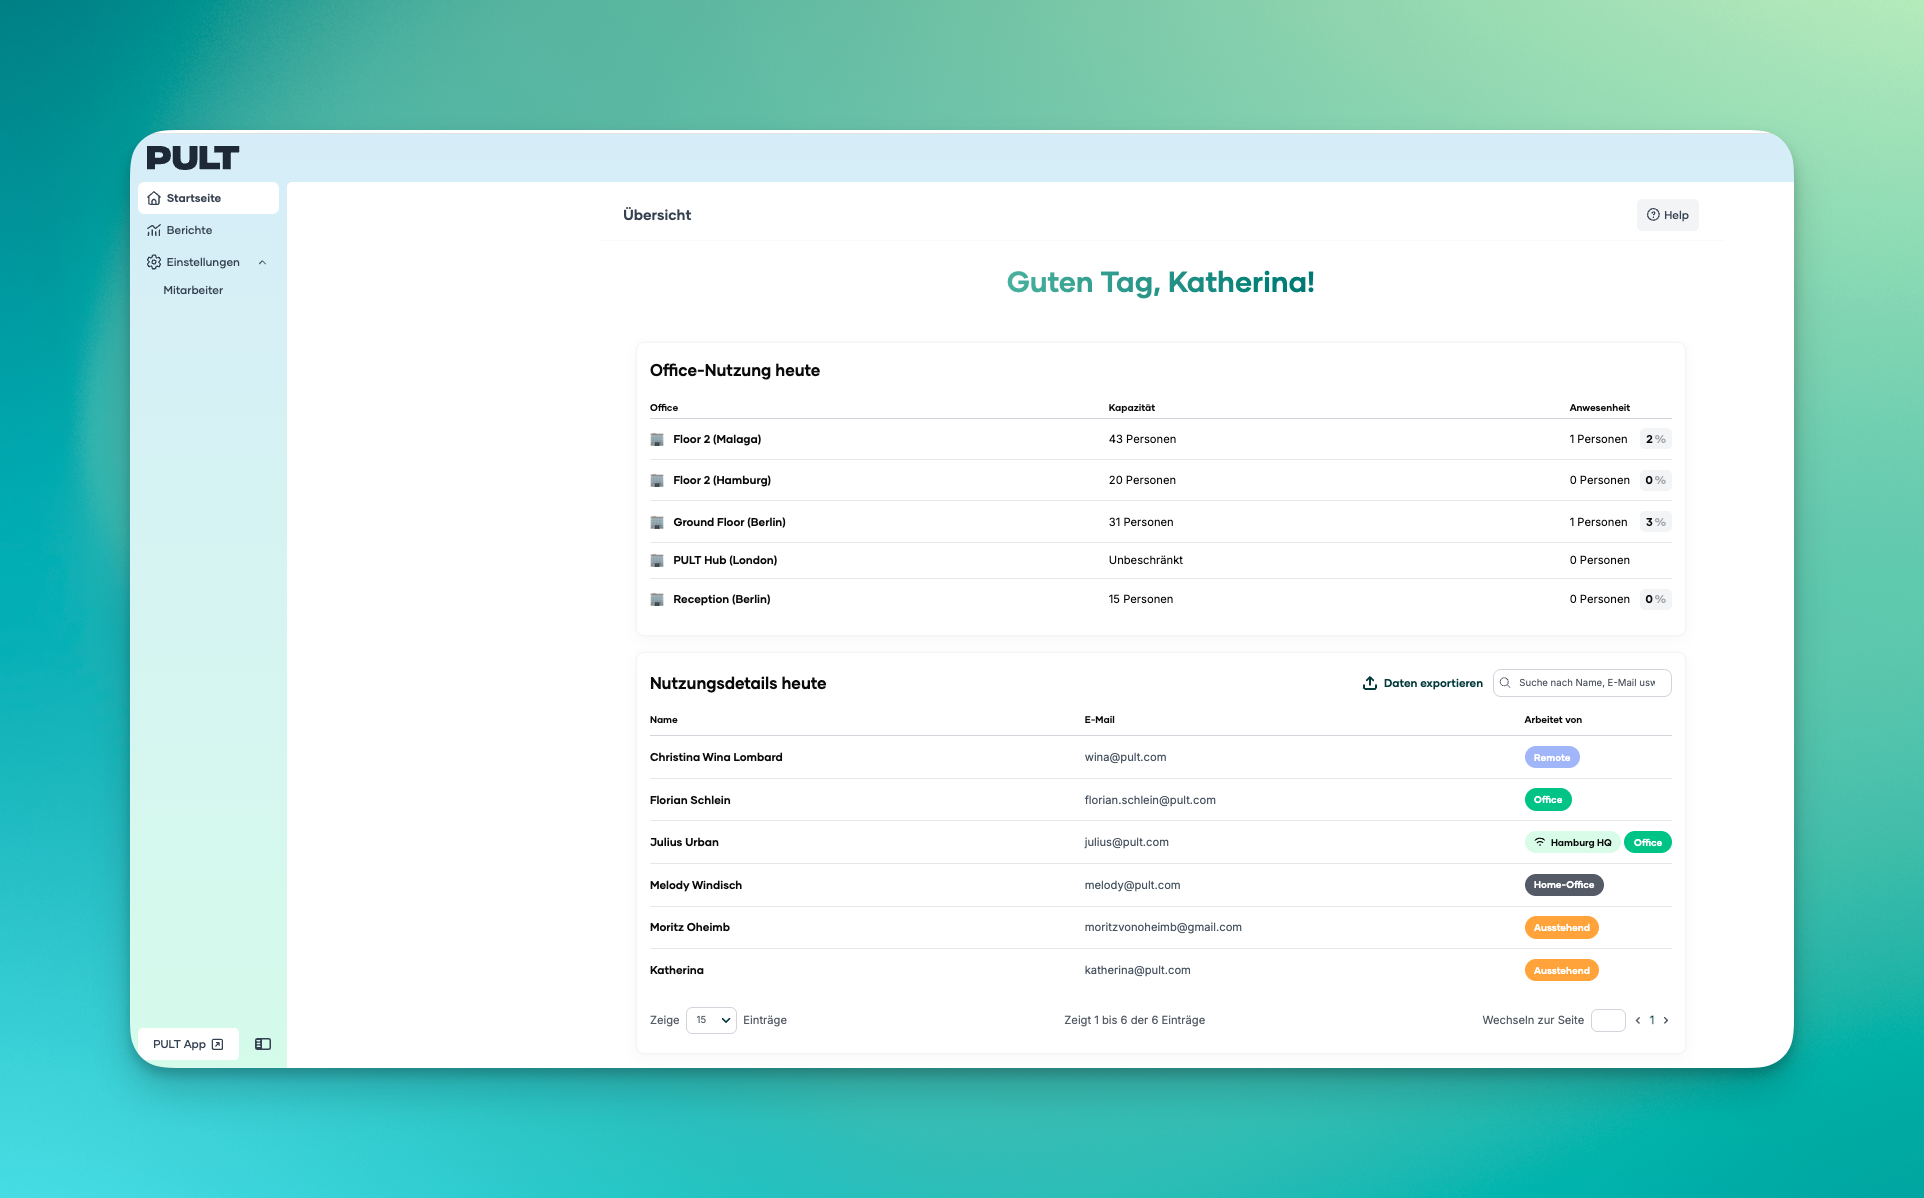Open PULT App external link
Screen dimensions: 1924x1198
188,1044
